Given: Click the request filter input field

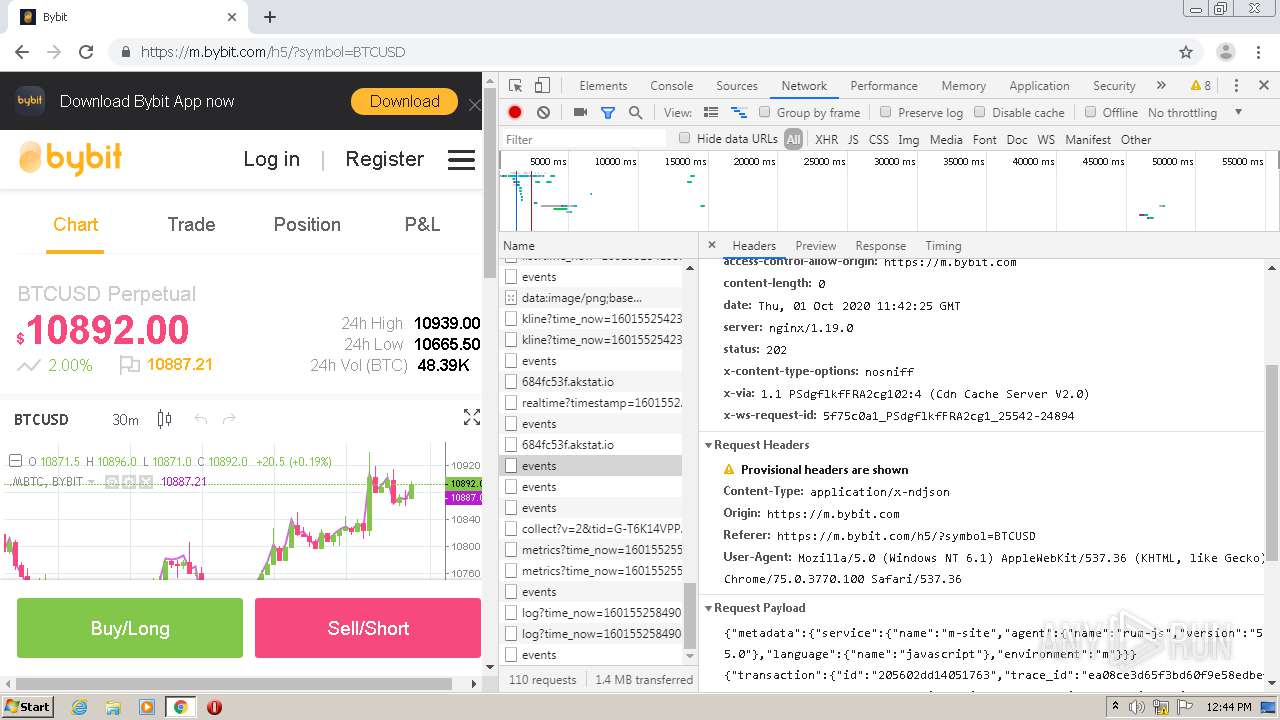Looking at the screenshot, I should (584, 139).
